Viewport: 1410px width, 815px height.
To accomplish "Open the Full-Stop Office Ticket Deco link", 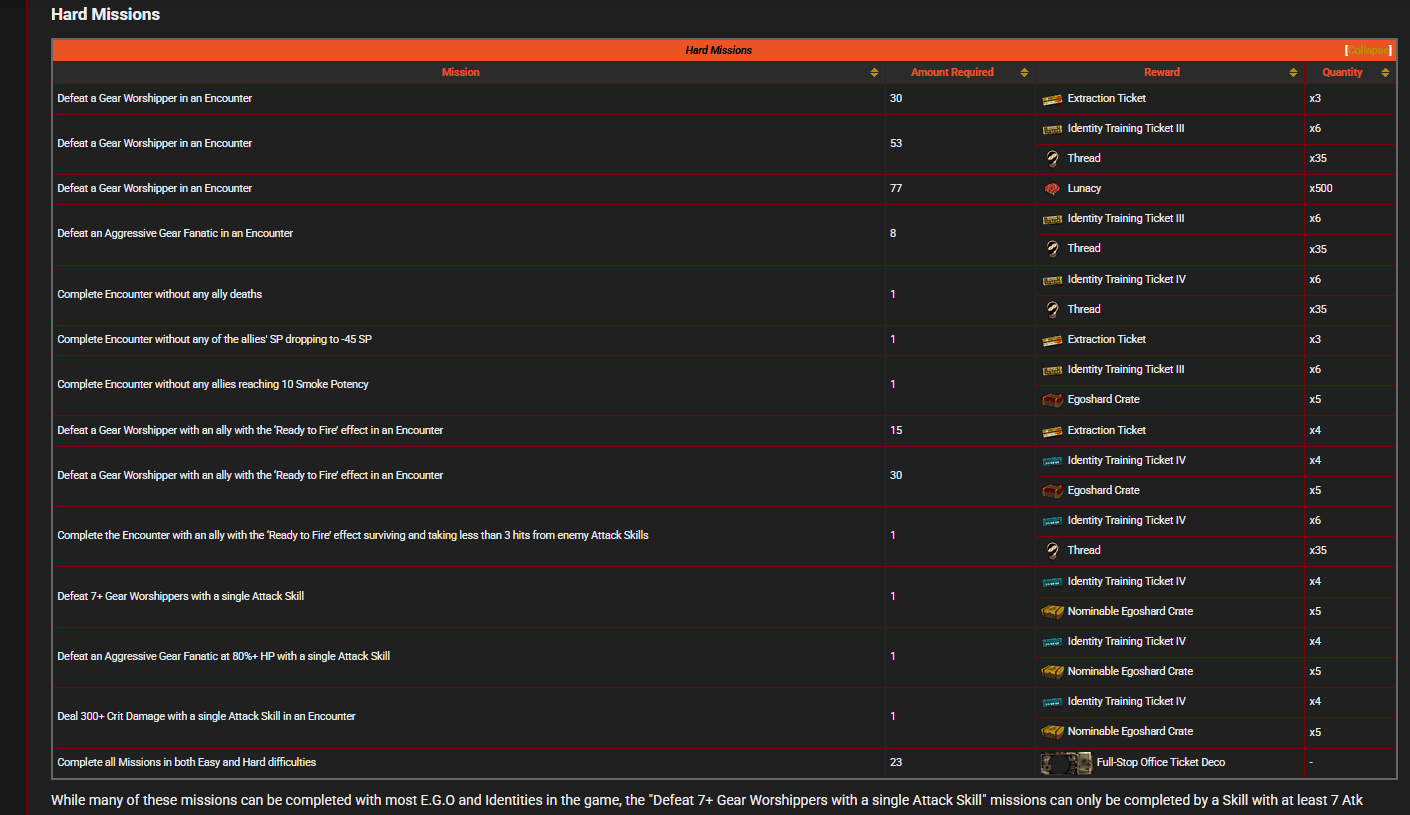I will [x=1161, y=763].
